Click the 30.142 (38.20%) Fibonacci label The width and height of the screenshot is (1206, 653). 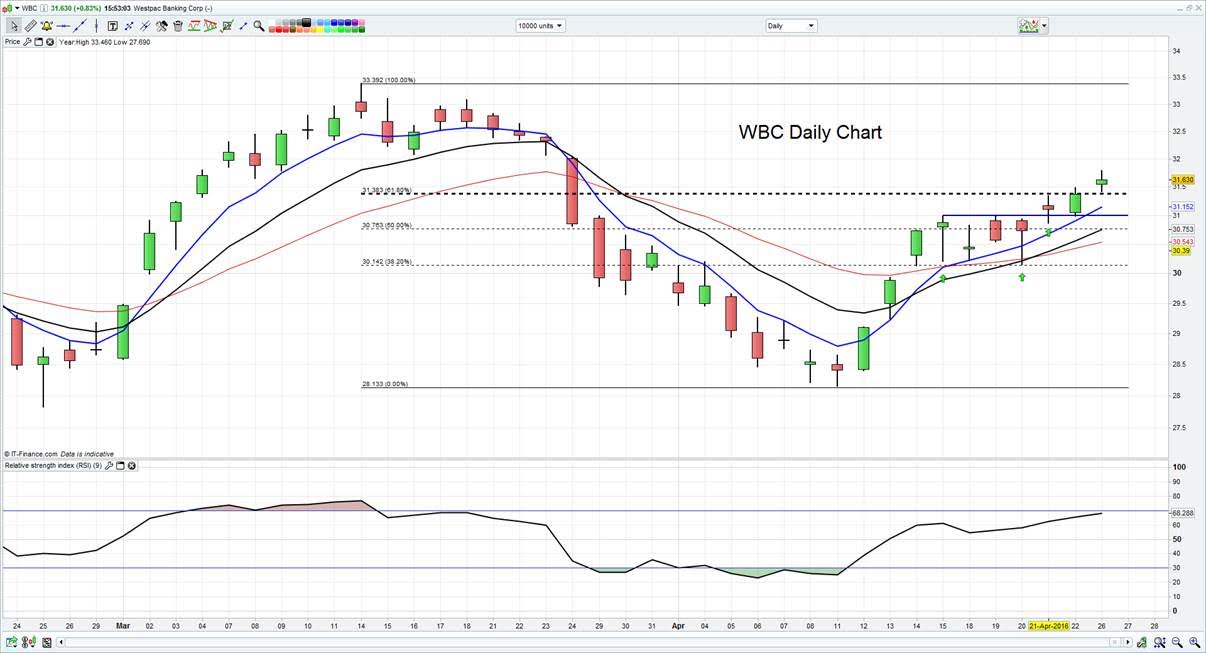click(x=386, y=262)
